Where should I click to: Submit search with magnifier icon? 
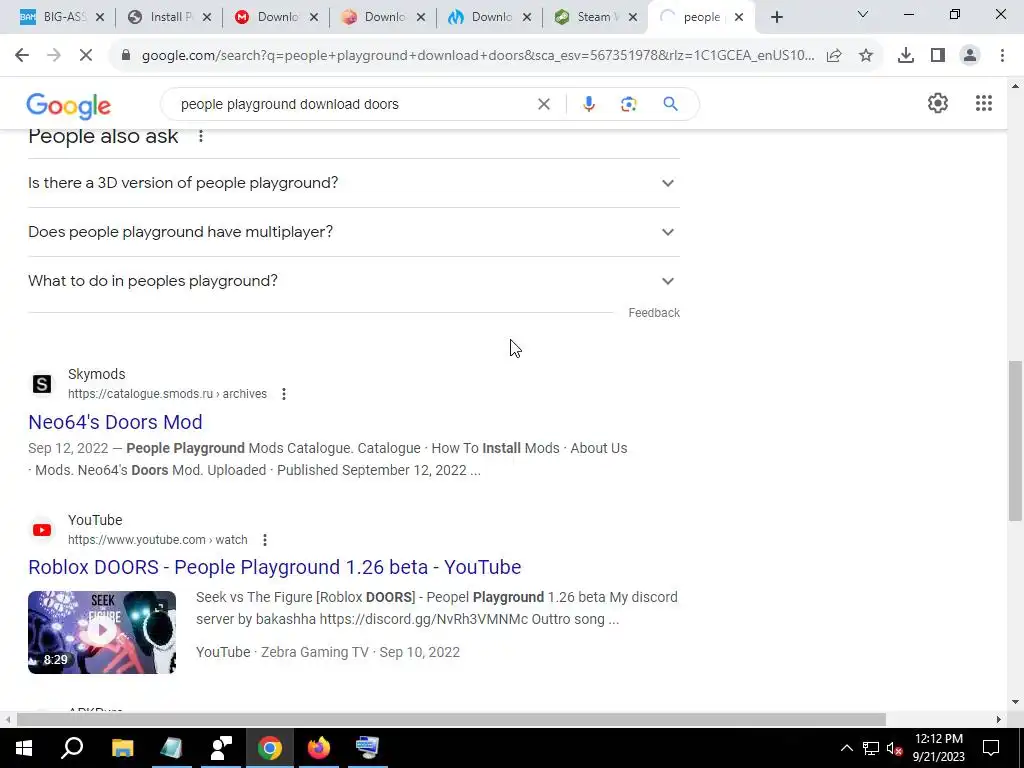(x=670, y=104)
